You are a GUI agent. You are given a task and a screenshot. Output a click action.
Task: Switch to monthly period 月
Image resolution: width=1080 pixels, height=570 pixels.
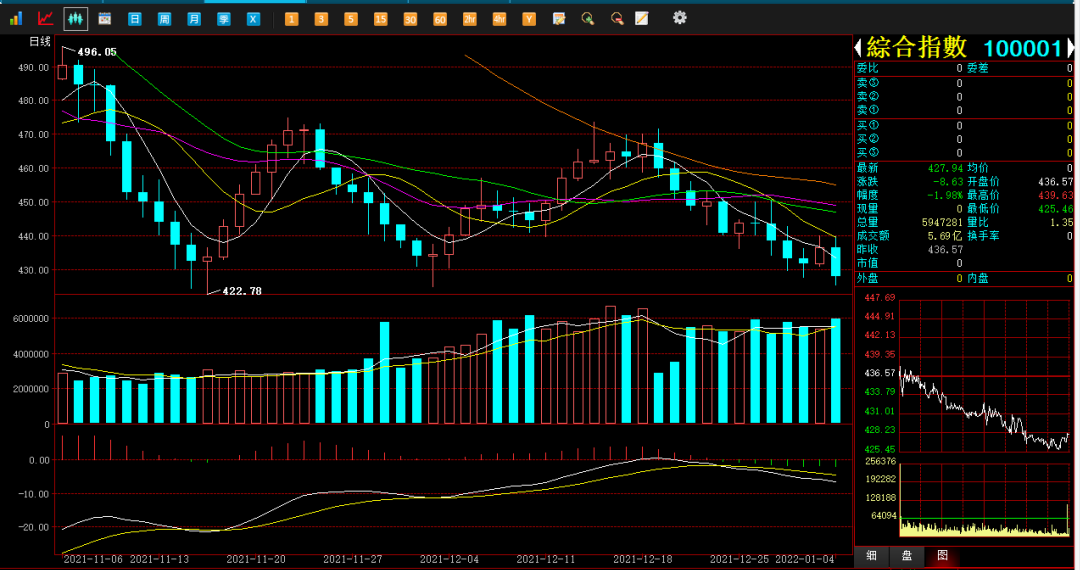[194, 19]
